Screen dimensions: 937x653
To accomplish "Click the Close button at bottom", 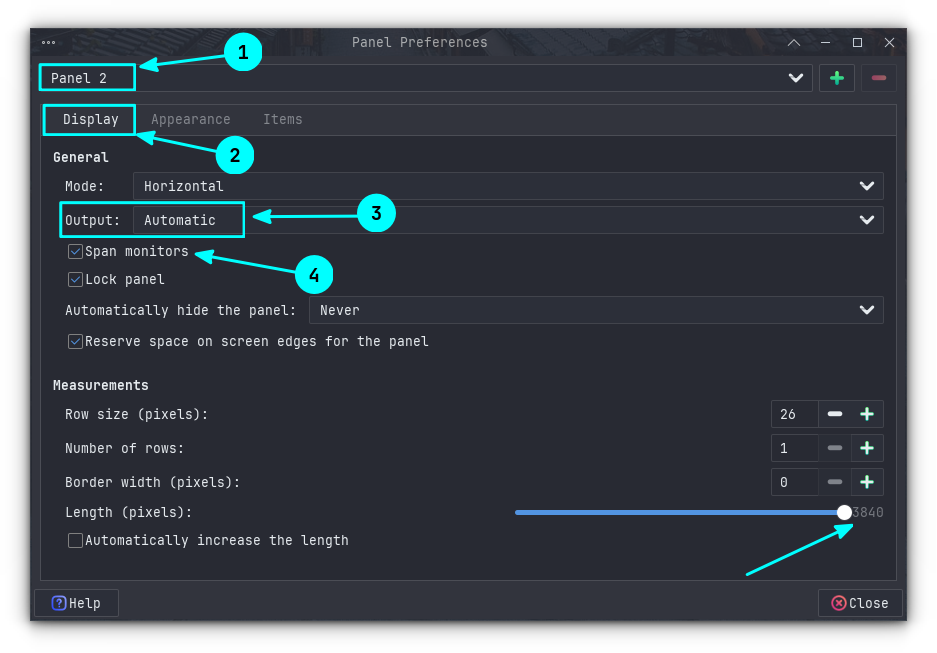I will tap(860, 603).
